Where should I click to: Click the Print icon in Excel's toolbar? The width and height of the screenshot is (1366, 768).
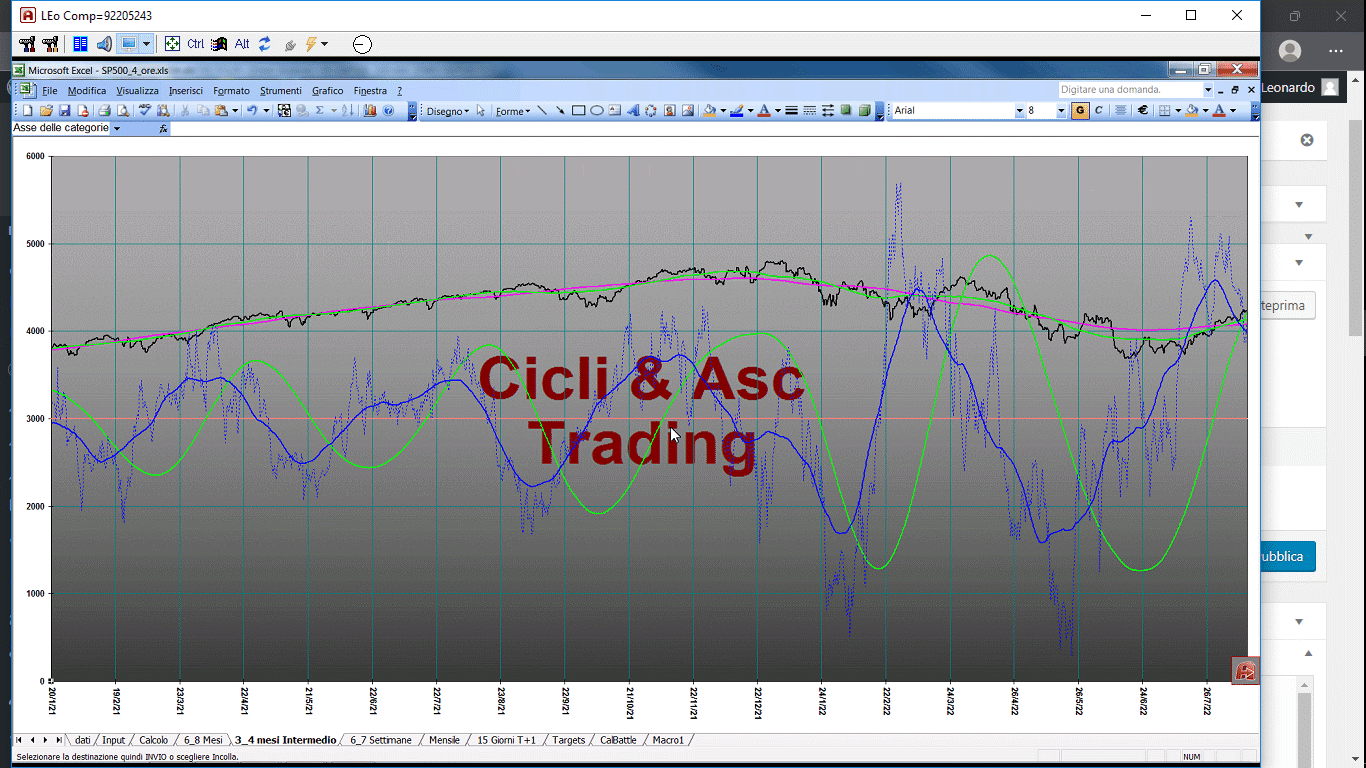[104, 110]
